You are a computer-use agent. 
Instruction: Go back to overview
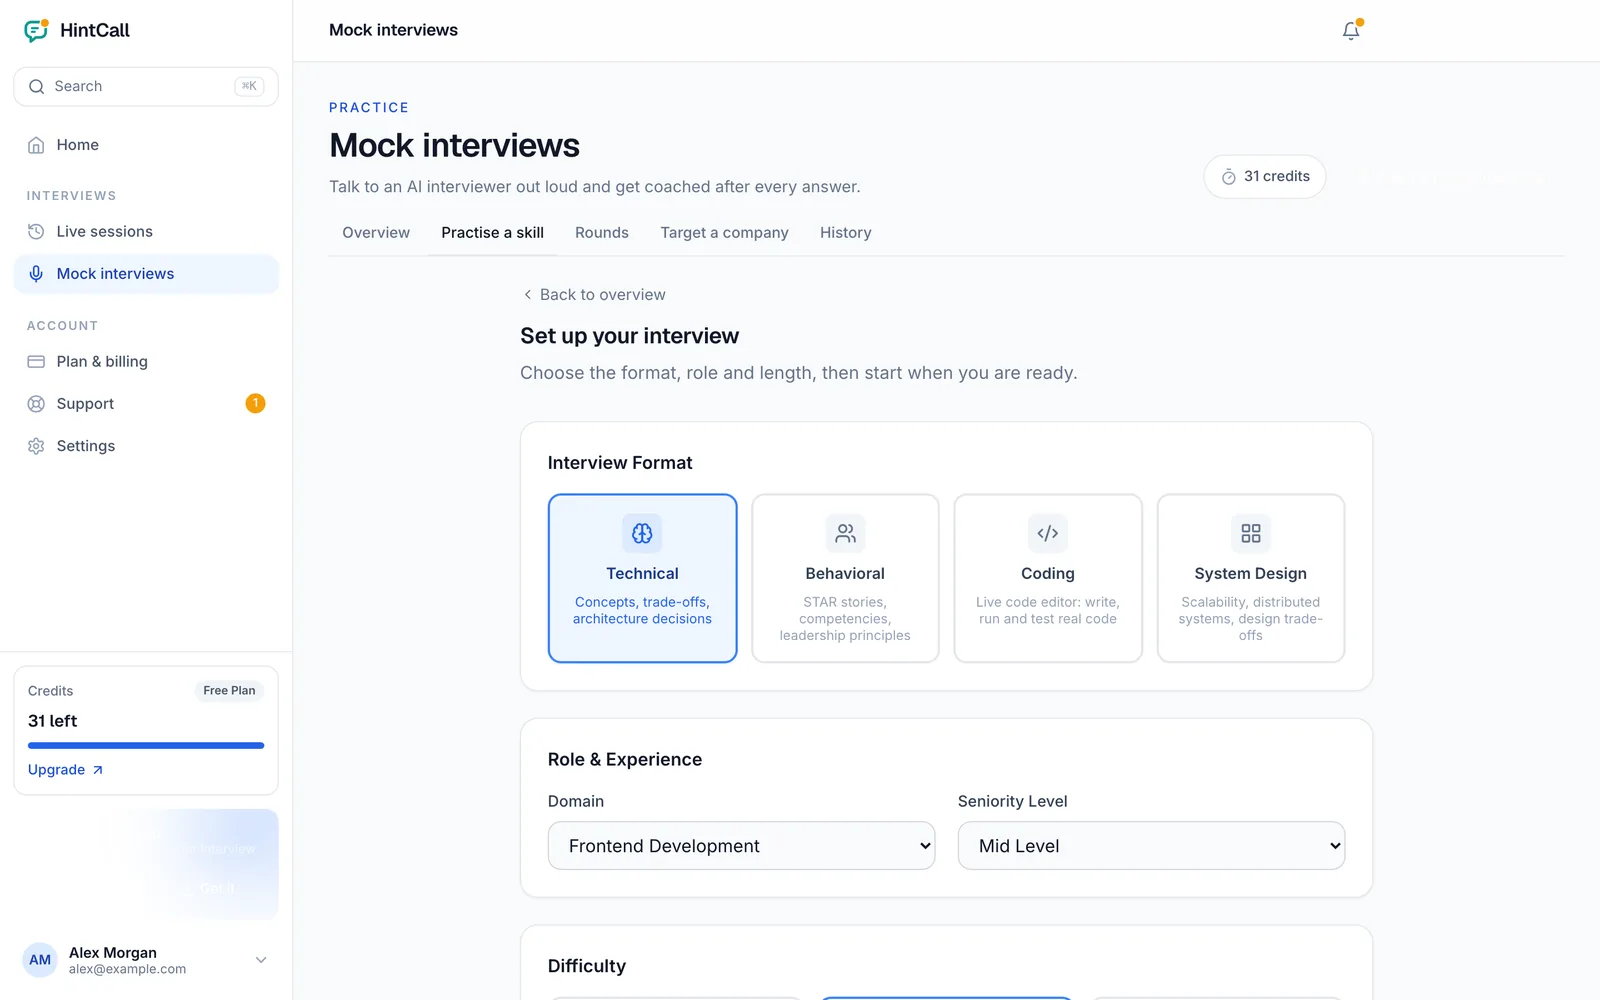tap(593, 295)
